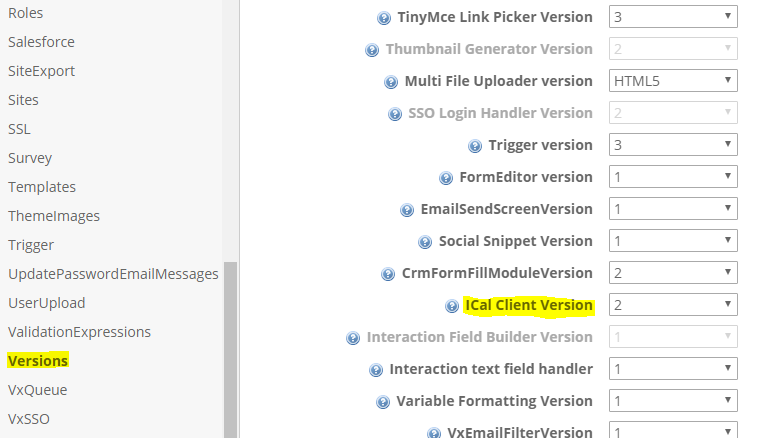
Task: Select Versions in the sidebar
Action: coord(38,361)
